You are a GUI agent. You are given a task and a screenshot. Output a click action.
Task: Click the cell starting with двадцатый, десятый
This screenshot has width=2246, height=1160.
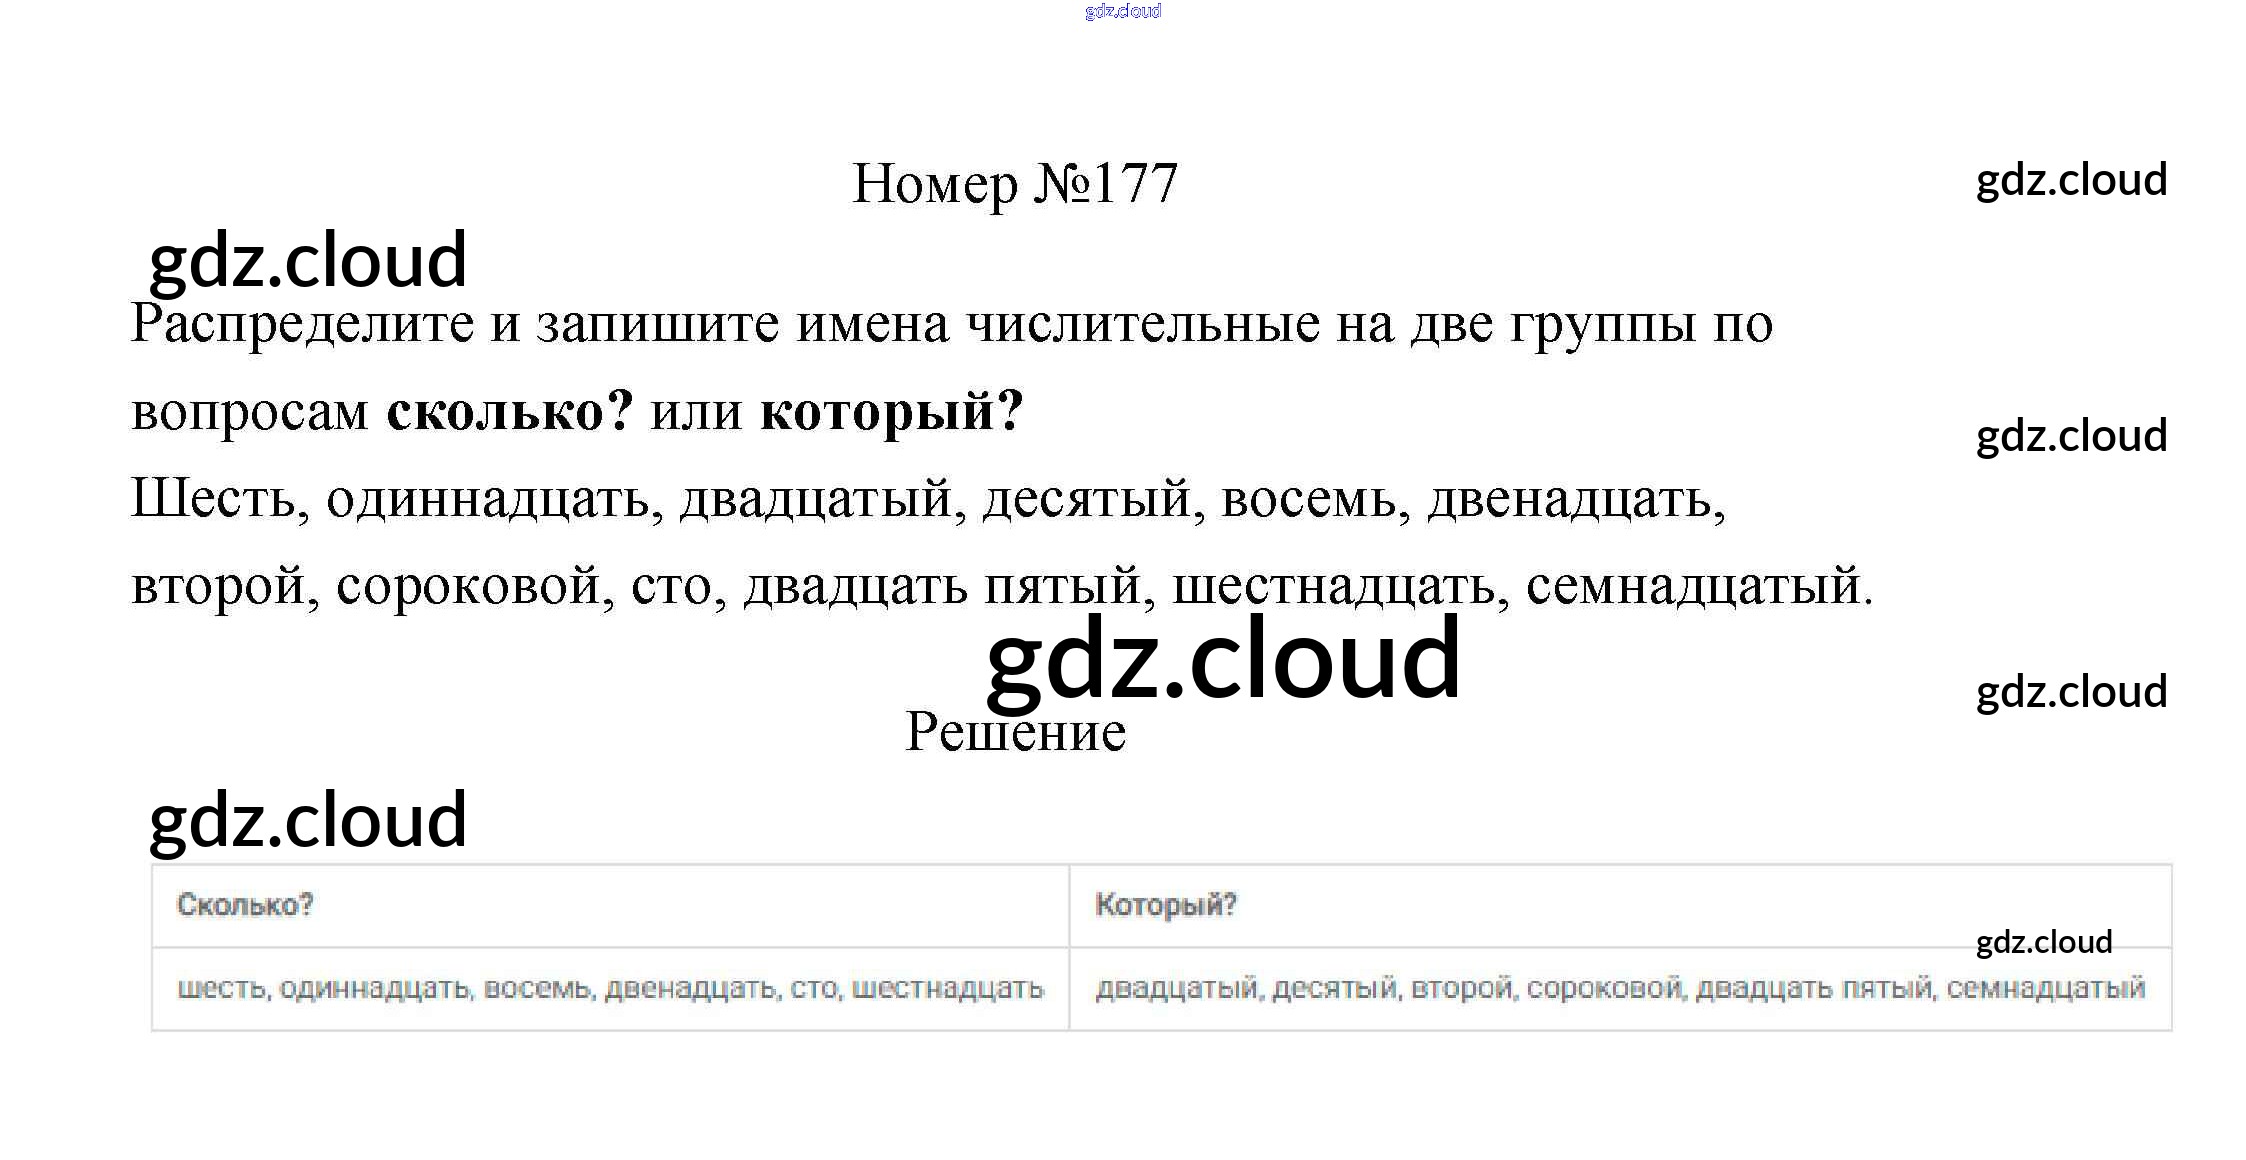pyautogui.click(x=1620, y=989)
